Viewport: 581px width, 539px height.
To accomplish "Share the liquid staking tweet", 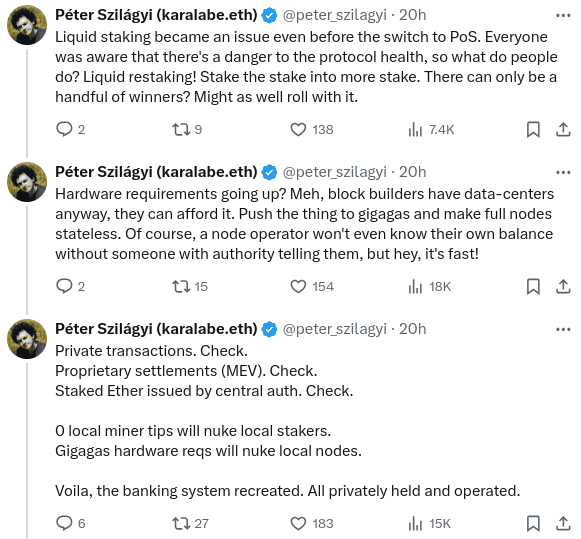I will click(x=563, y=129).
